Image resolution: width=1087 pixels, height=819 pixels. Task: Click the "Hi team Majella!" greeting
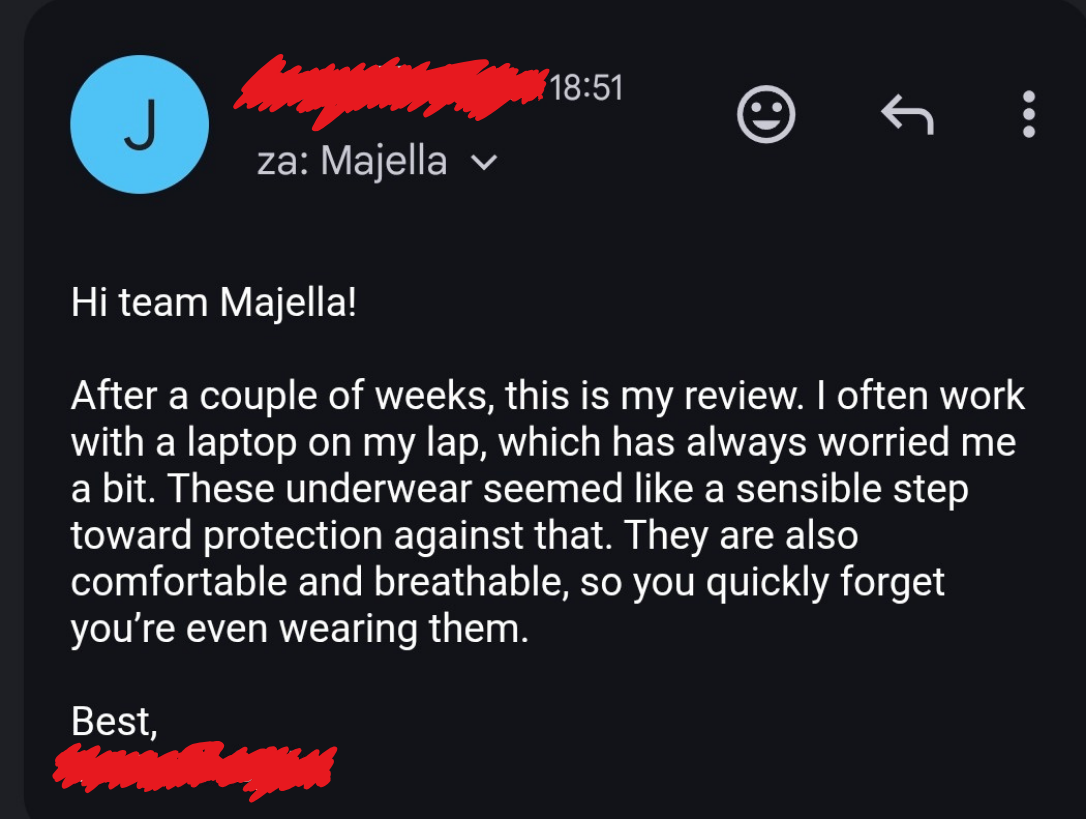tap(213, 302)
